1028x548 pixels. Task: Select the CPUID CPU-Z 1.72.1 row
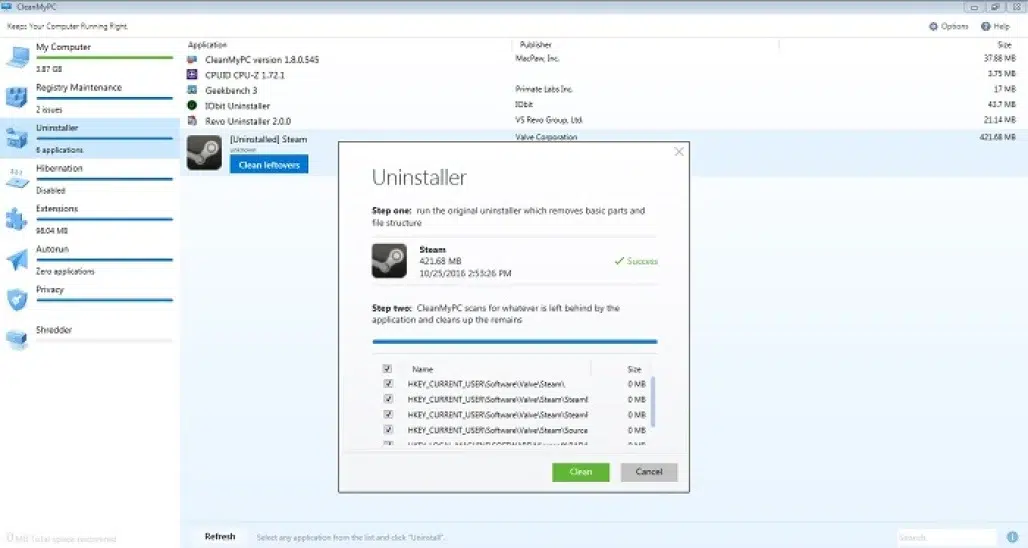coord(603,75)
